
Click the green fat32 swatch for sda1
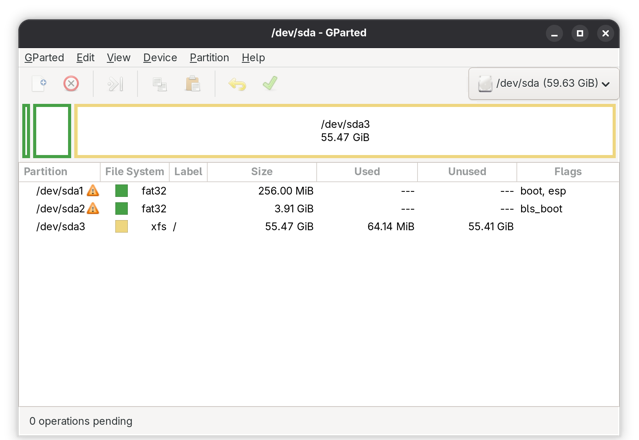click(121, 191)
